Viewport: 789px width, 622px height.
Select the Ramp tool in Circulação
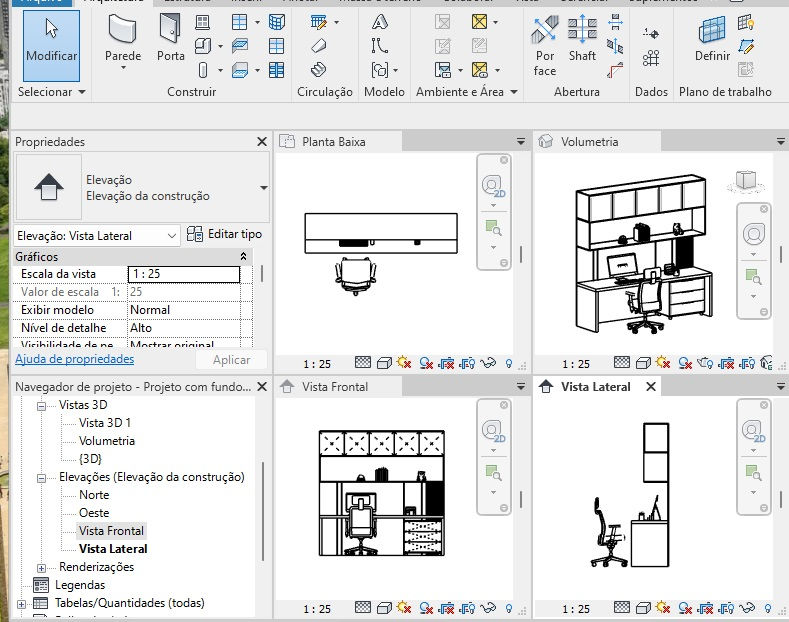[319, 46]
